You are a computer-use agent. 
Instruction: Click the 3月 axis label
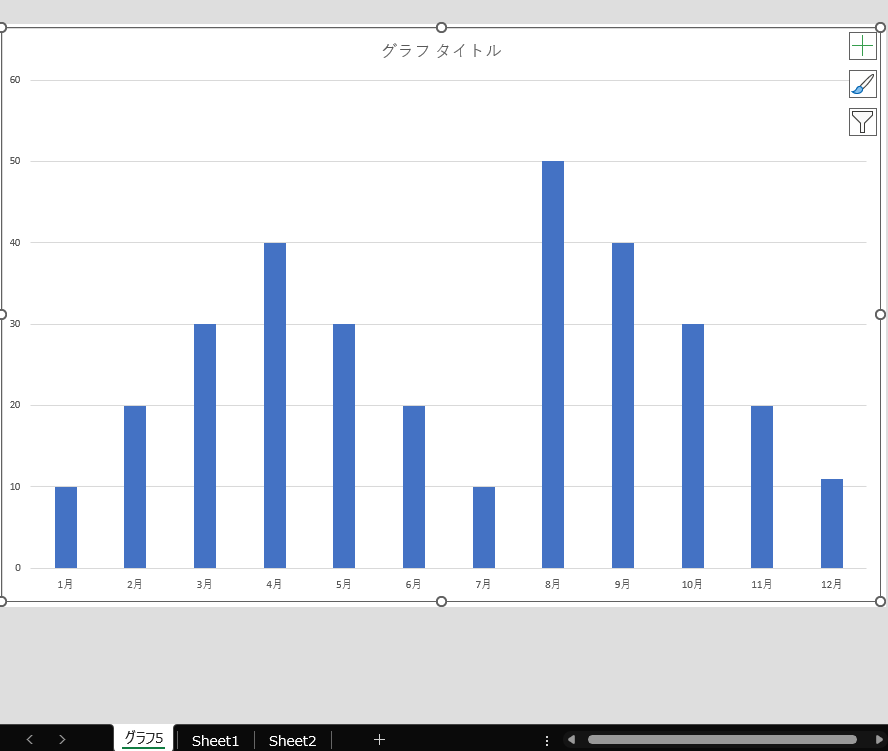(x=204, y=584)
